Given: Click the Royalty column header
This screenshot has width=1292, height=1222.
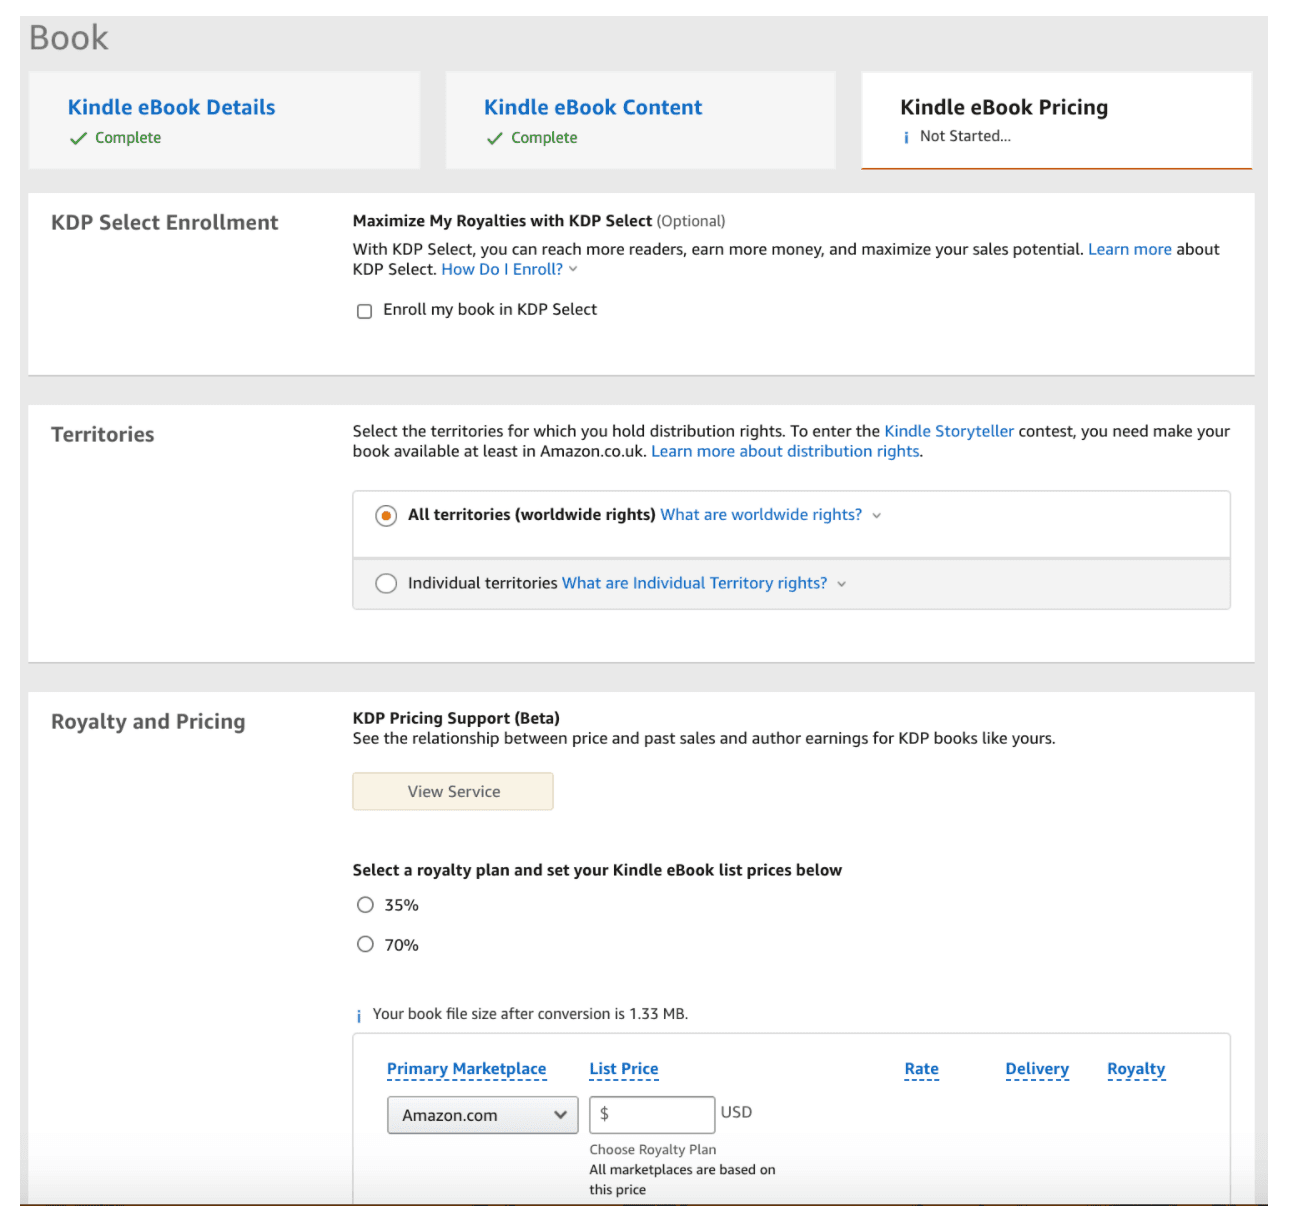Looking at the screenshot, I should point(1136,1068).
